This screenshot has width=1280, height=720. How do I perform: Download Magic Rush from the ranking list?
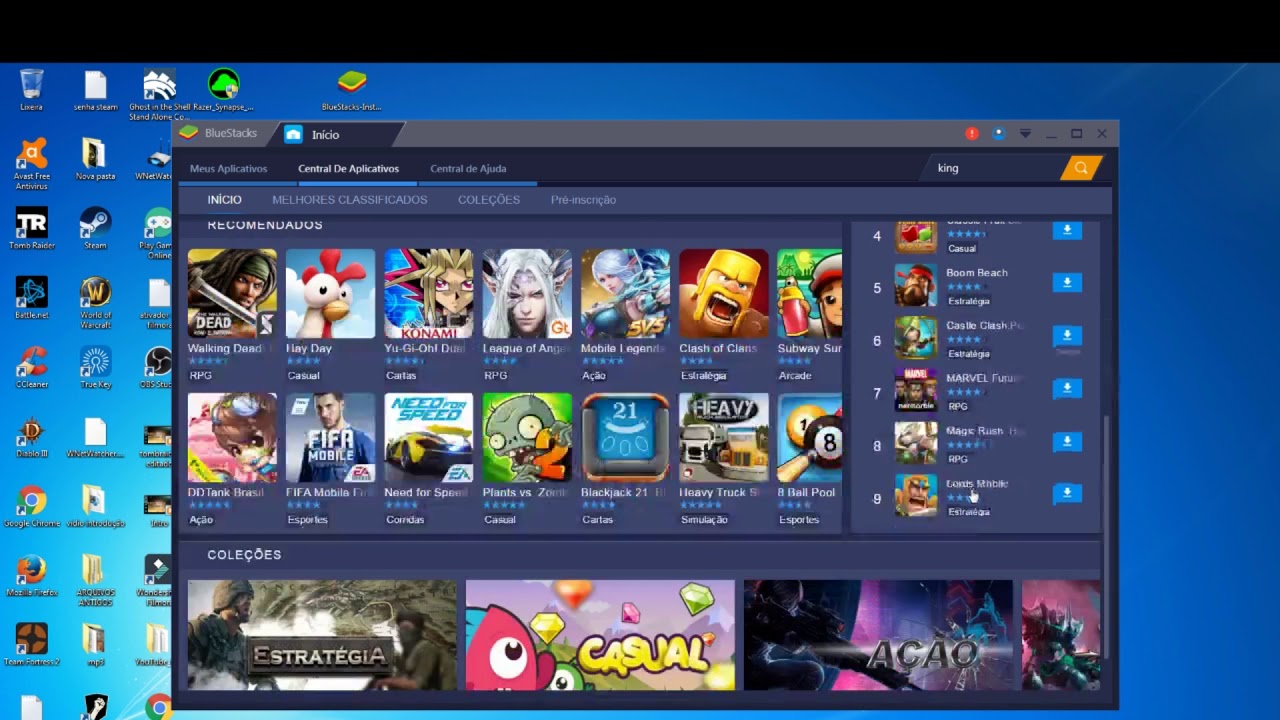(1067, 441)
